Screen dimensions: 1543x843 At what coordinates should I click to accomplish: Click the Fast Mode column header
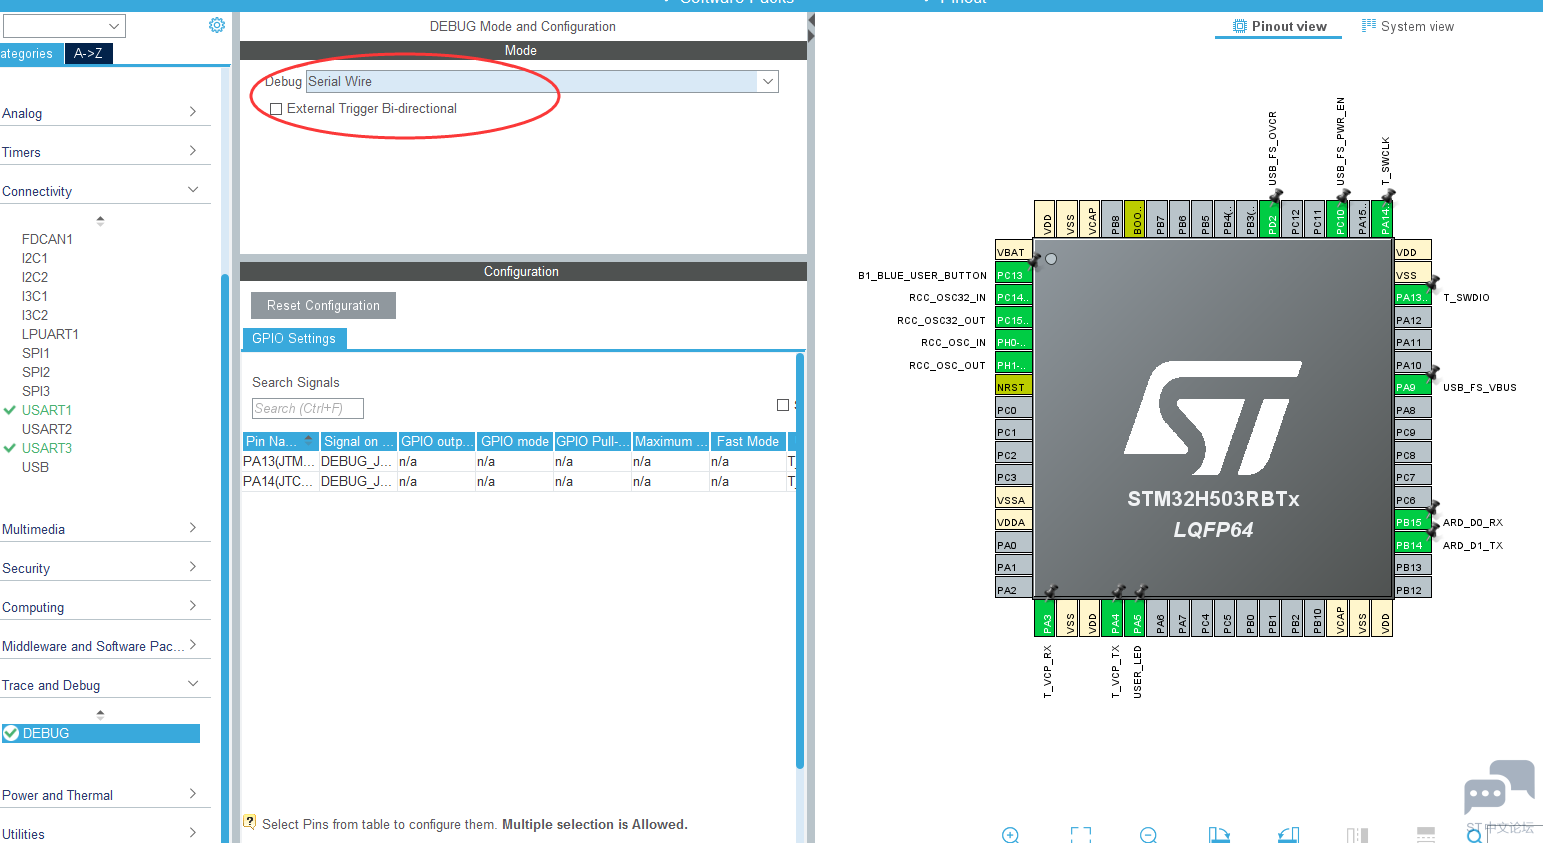coord(748,441)
